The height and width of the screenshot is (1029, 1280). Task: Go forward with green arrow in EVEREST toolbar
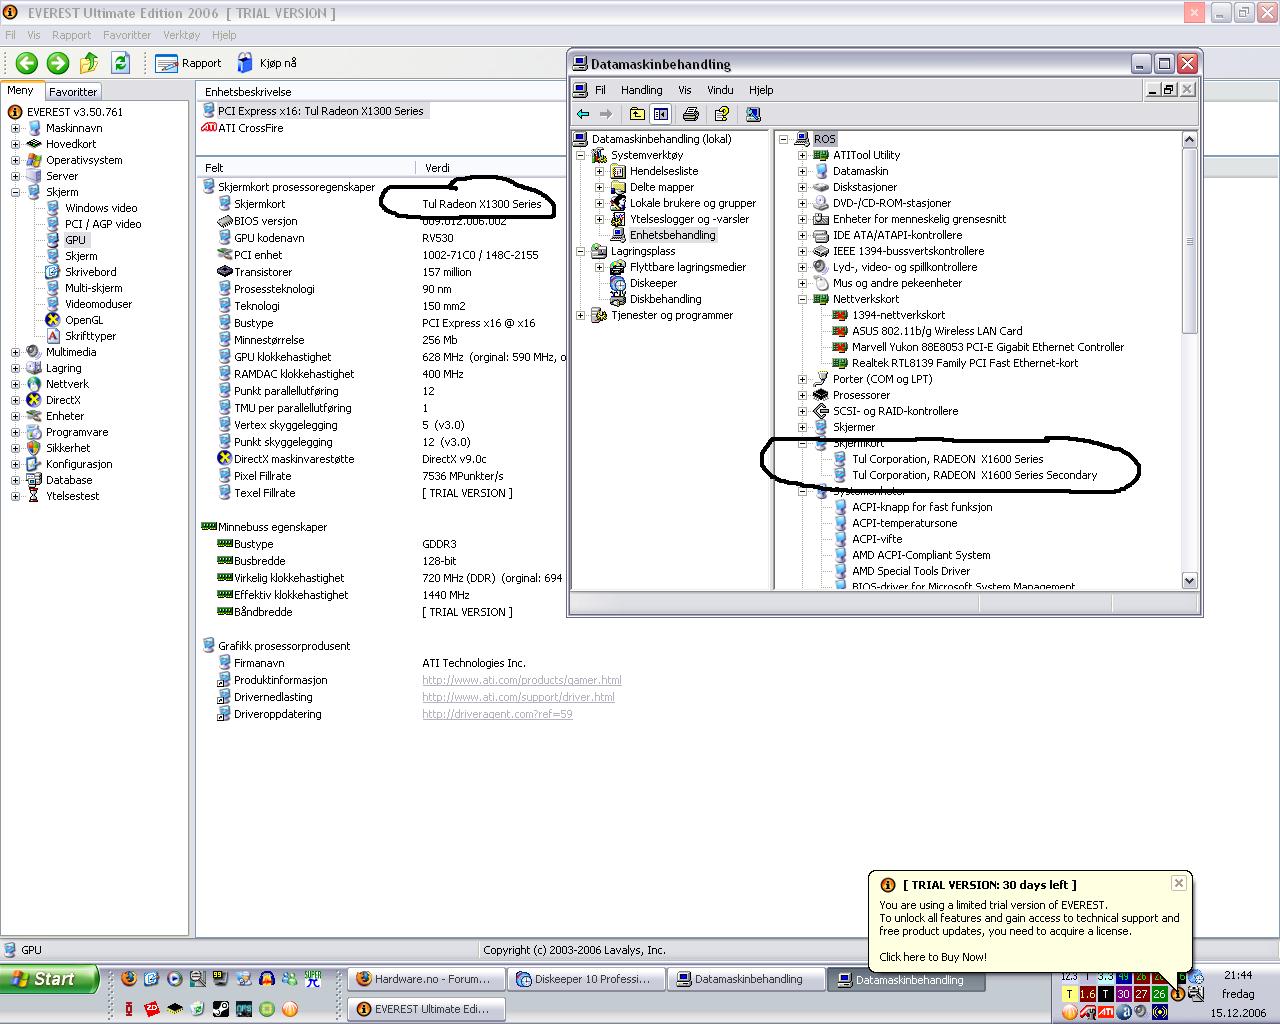click(58, 63)
